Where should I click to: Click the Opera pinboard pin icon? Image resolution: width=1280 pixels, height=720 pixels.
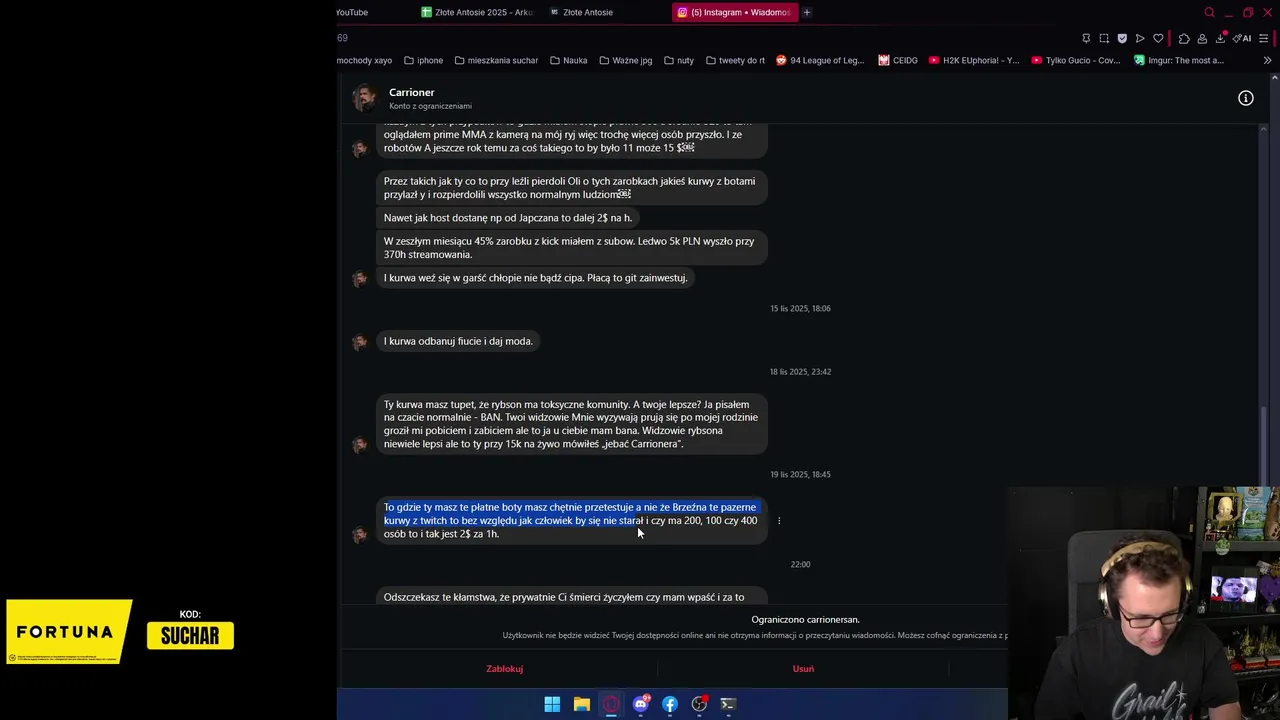[x=1086, y=38]
